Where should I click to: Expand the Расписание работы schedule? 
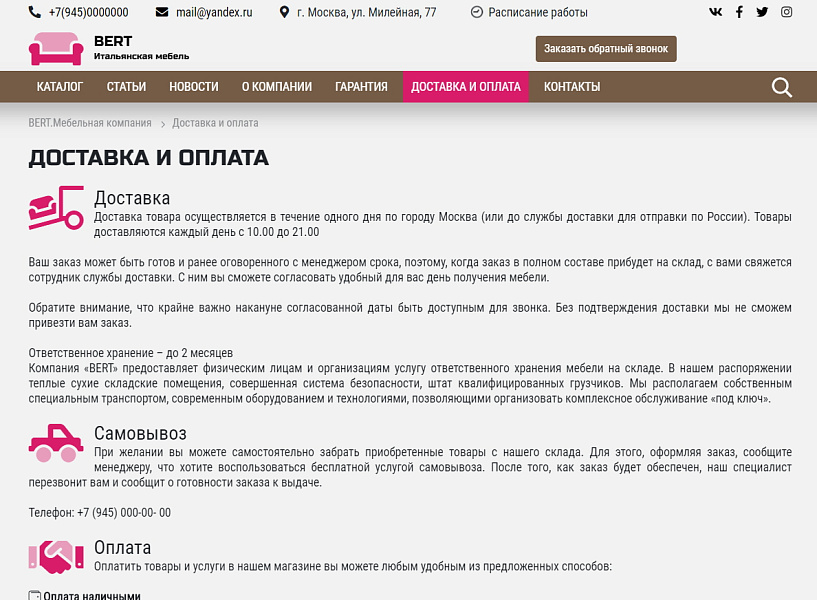click(536, 13)
